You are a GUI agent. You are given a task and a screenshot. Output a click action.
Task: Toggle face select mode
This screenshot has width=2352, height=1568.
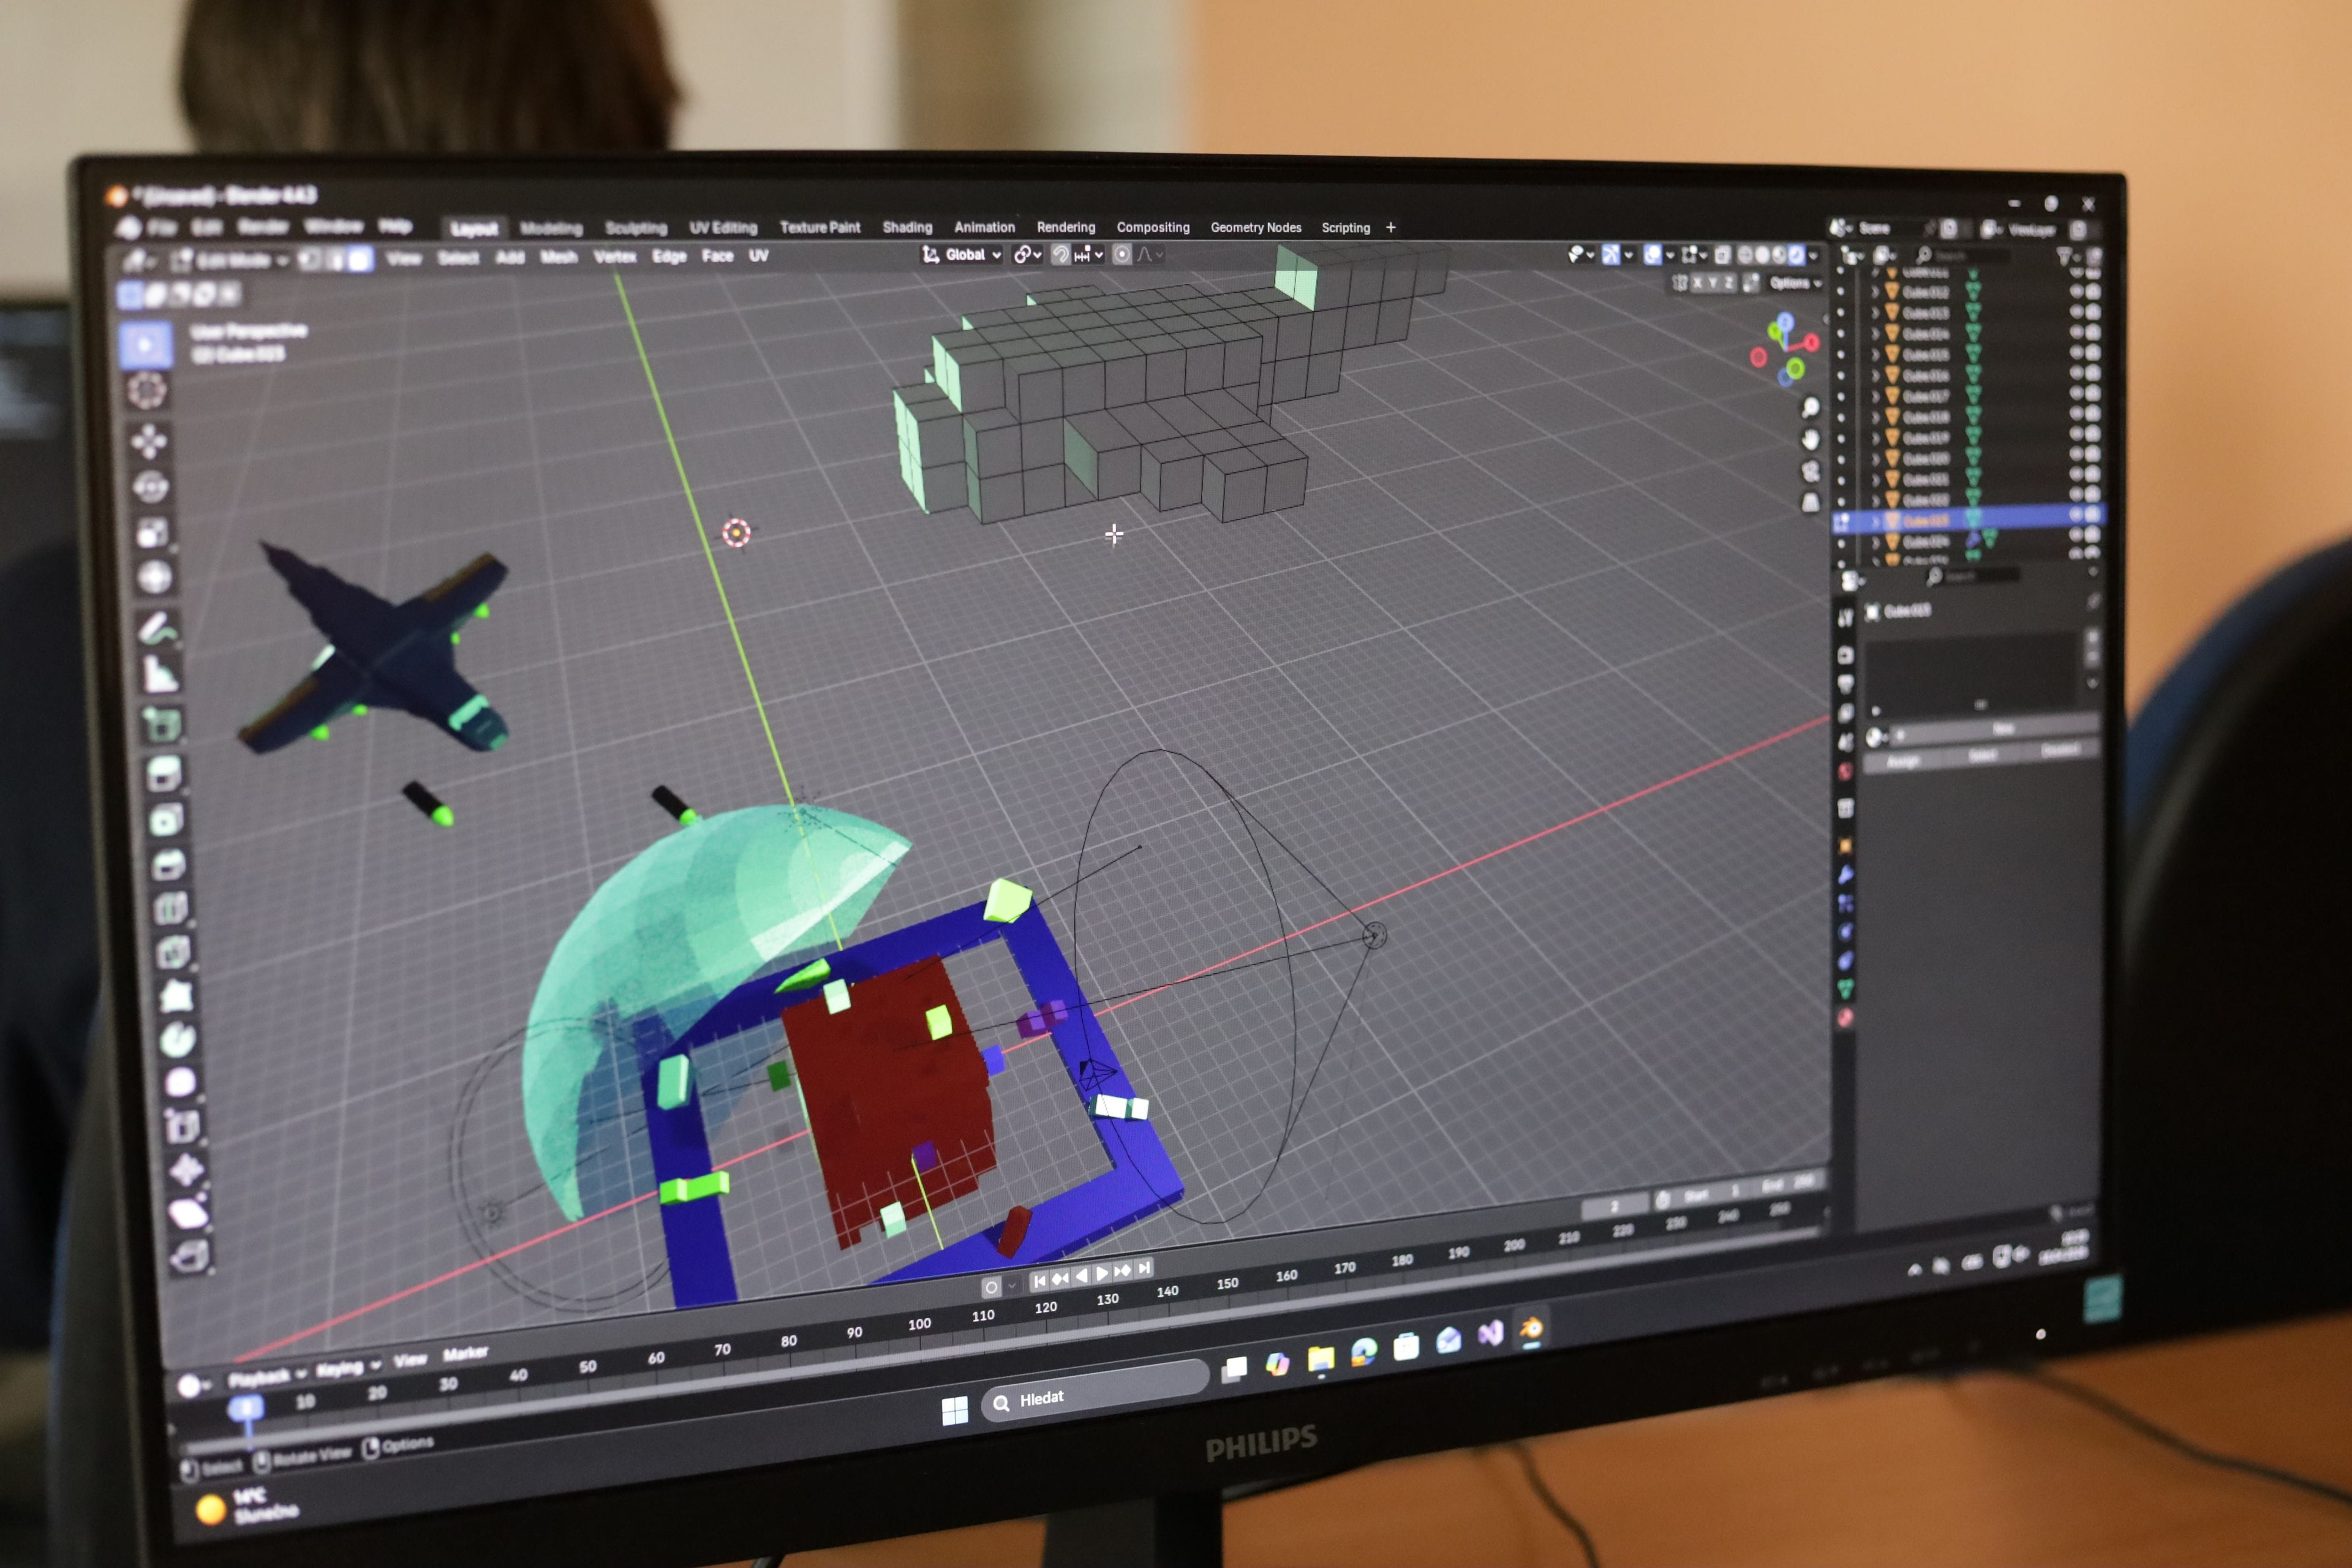(360, 260)
